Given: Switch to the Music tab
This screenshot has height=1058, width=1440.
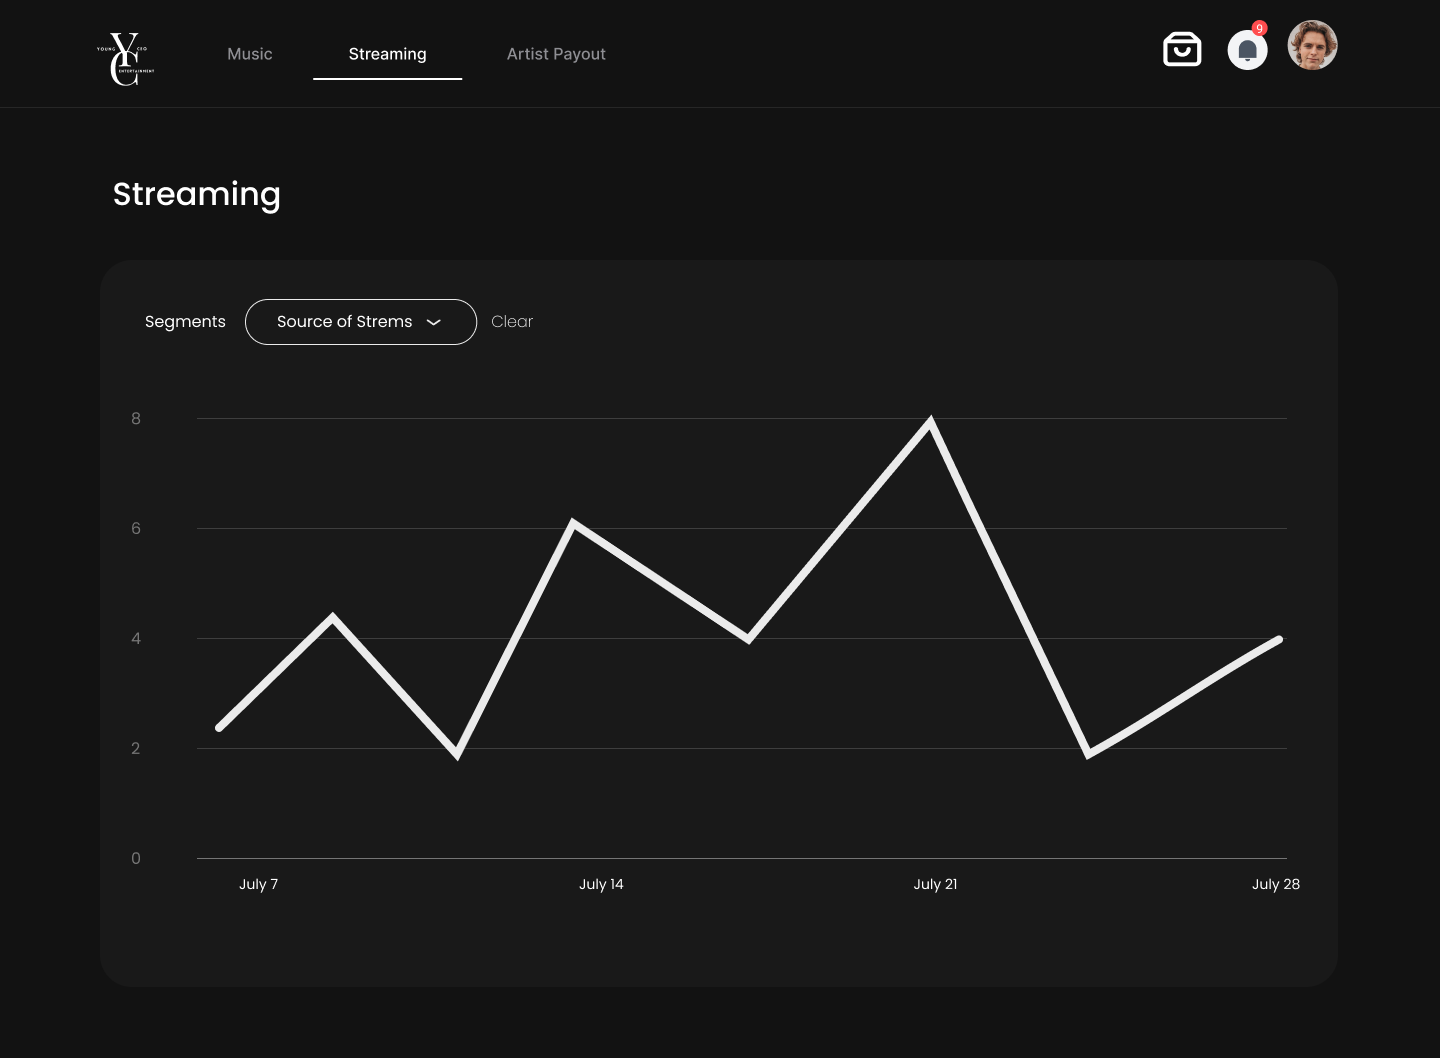Looking at the screenshot, I should 250,54.
